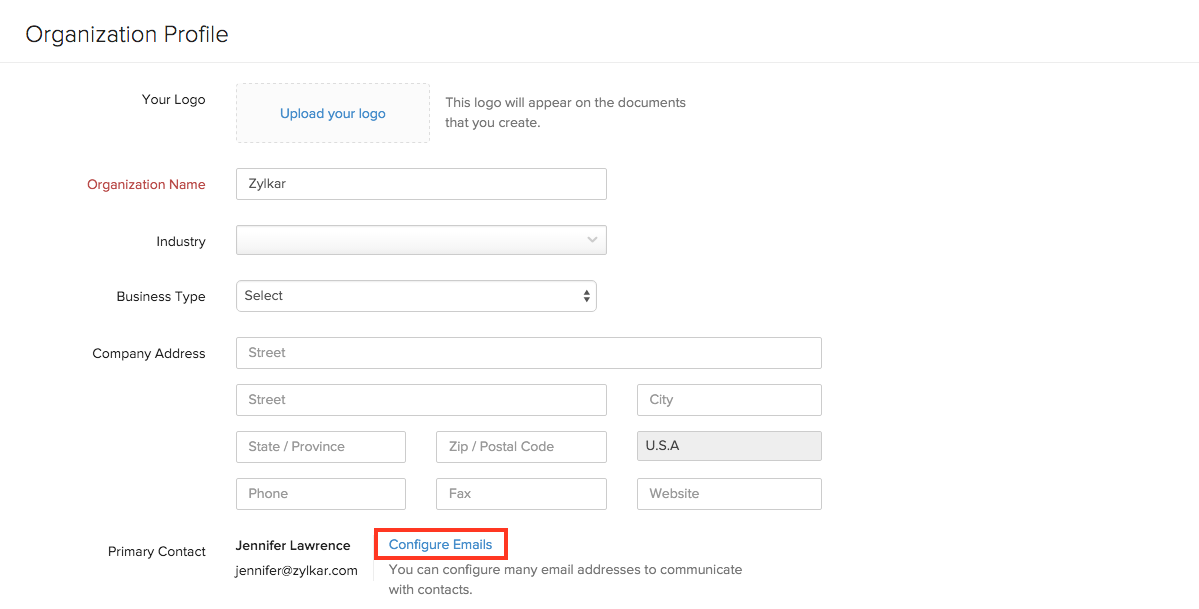Screen dimensions: 1199x609
Task: Open the Business Type Select dropdown
Action: point(415,295)
